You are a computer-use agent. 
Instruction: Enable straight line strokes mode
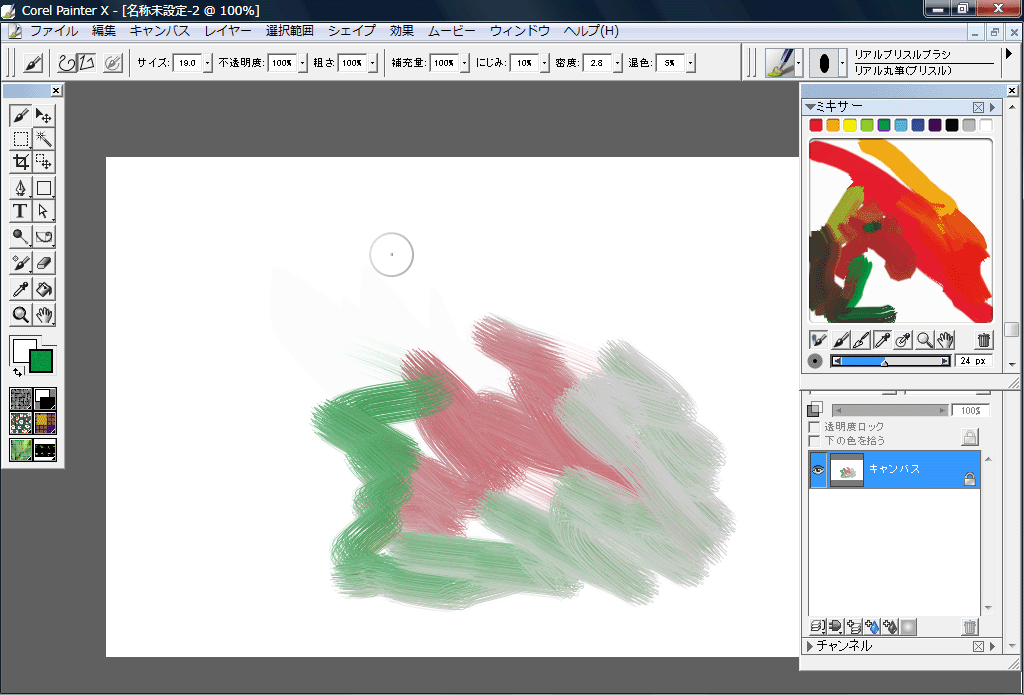tap(87, 63)
